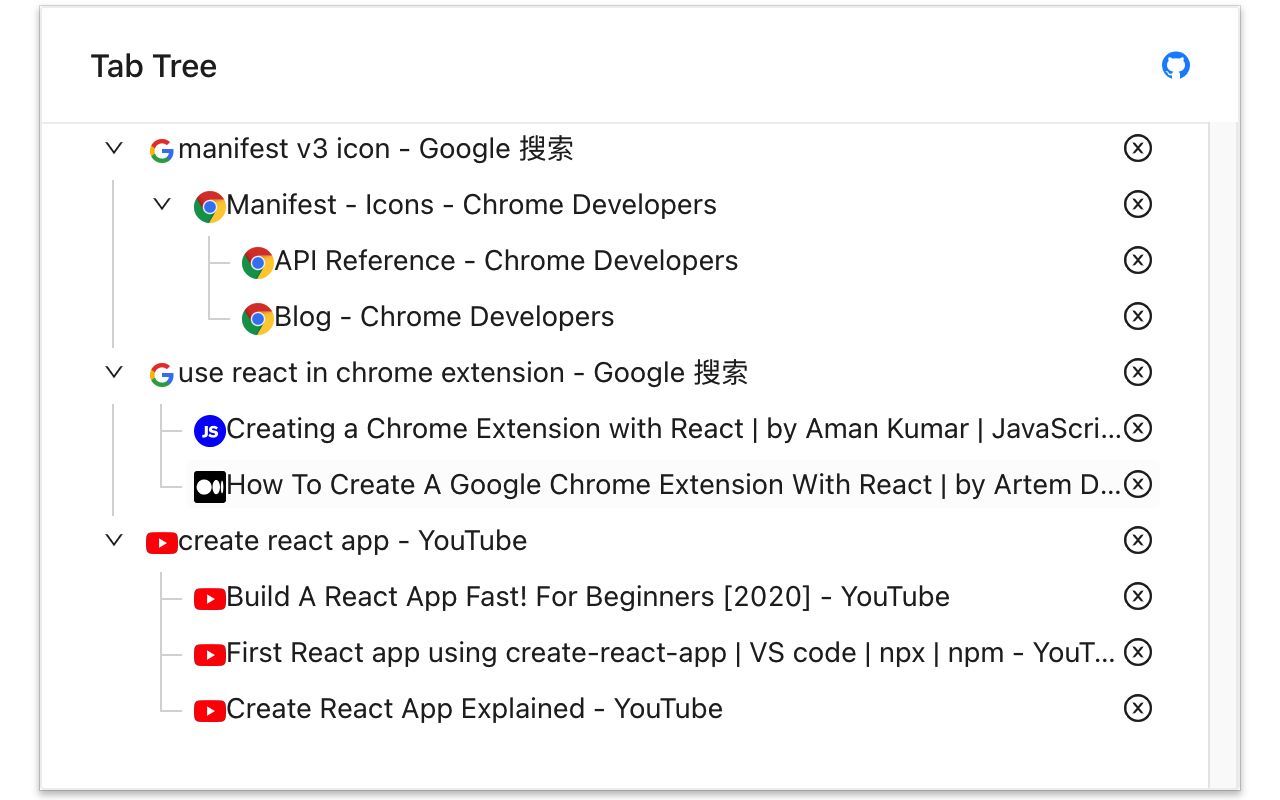Select 'Create React App Explained - YouTube' entry
The width and height of the screenshot is (1280, 800).
coord(474,709)
